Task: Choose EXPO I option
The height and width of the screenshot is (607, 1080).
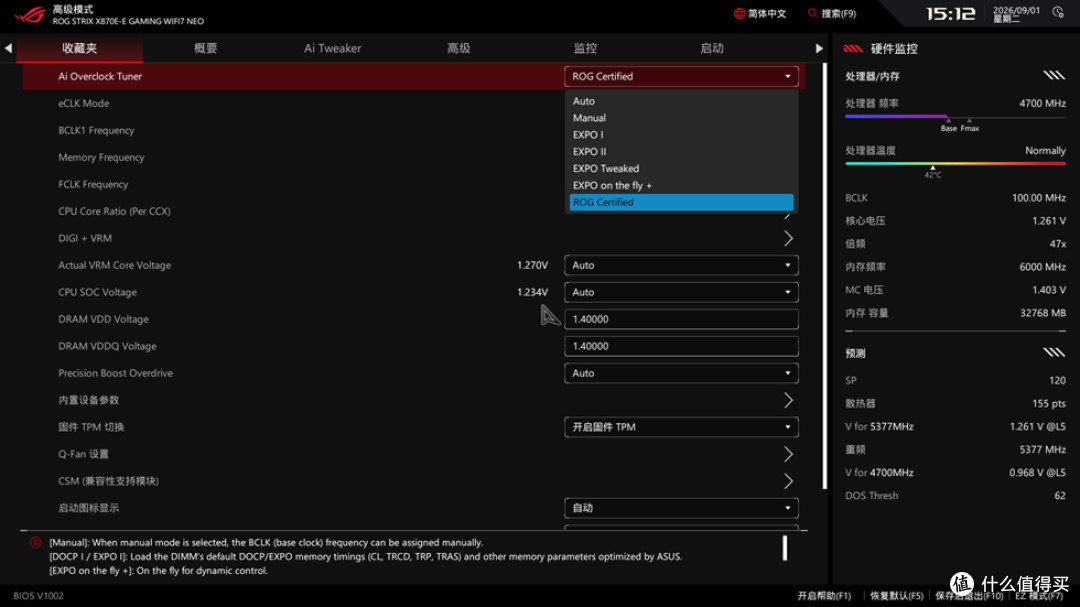Action: pyautogui.click(x=681, y=135)
